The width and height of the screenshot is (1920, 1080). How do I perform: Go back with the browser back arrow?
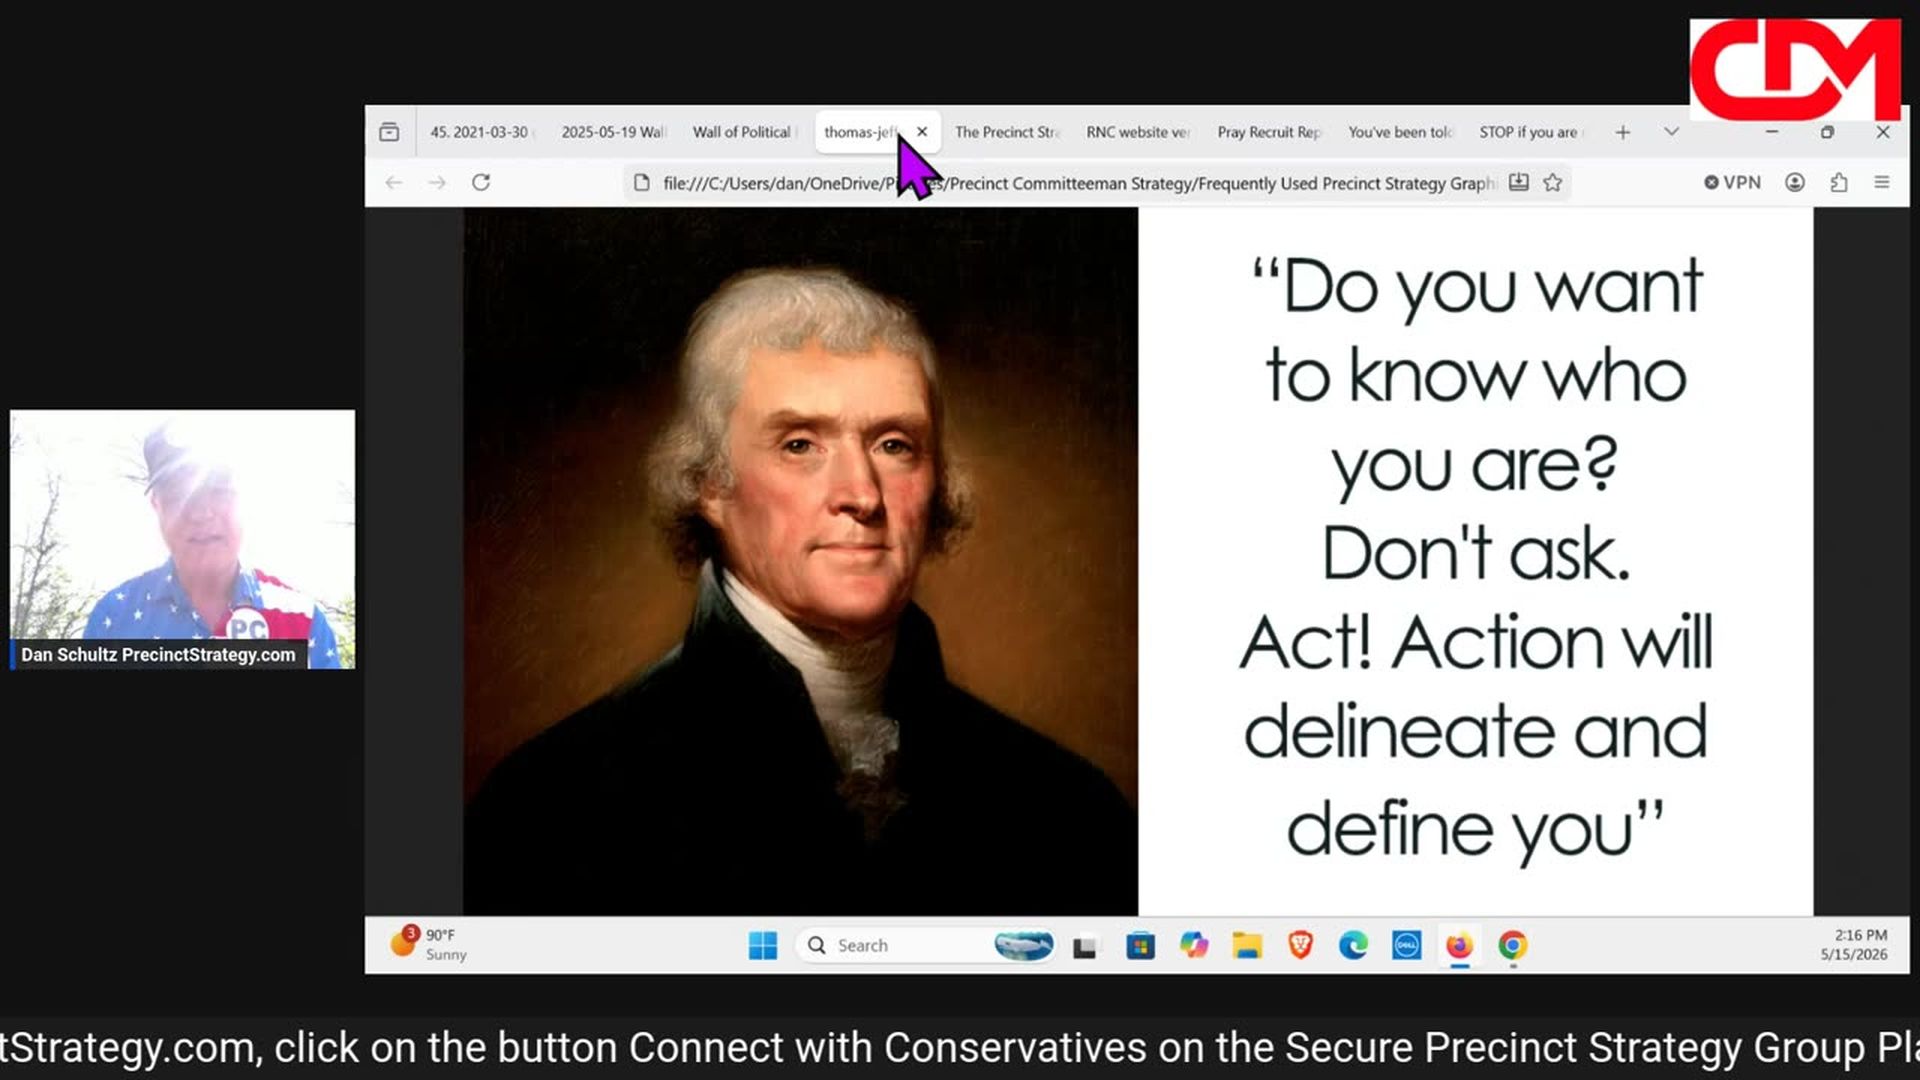(x=394, y=182)
